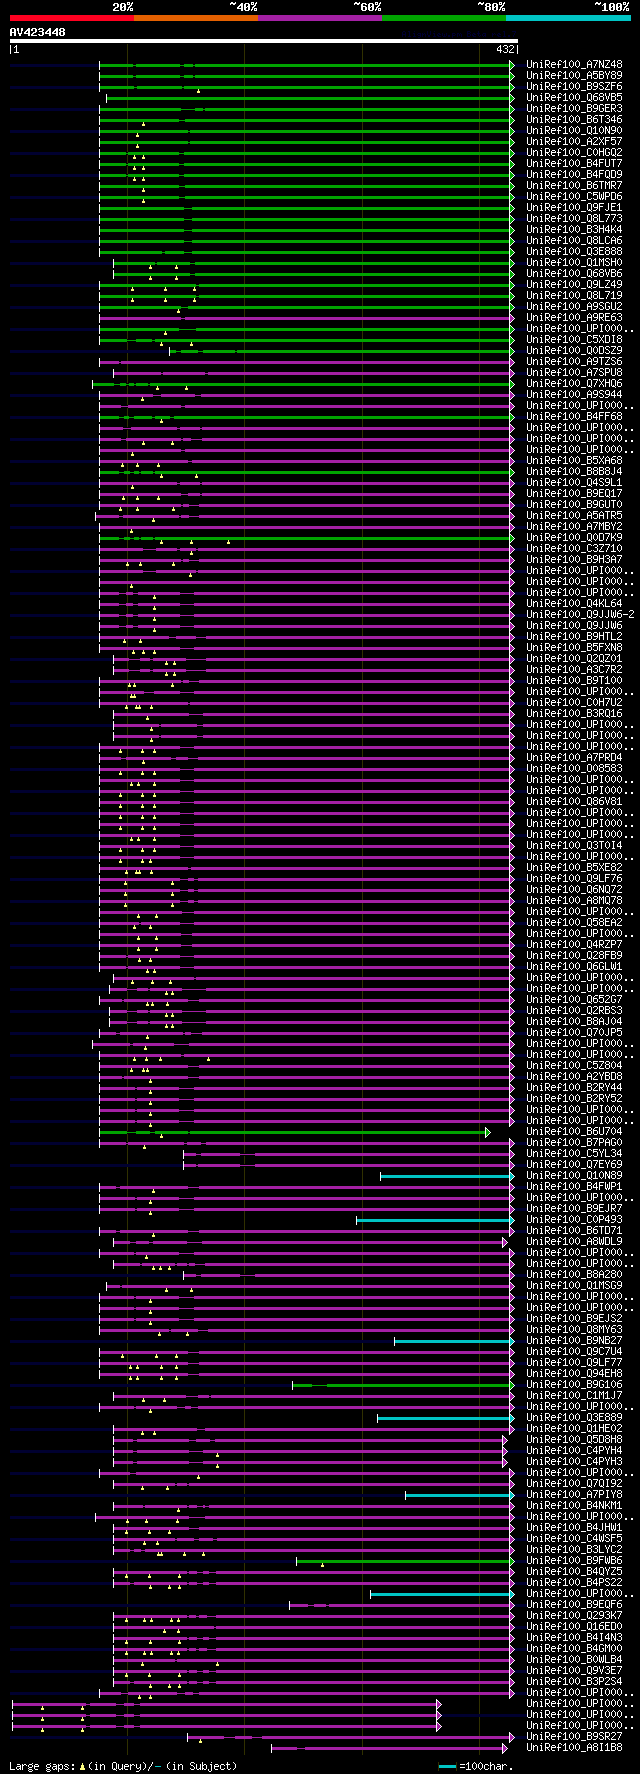The width and height of the screenshot is (640, 1774).
Task: Click the UniRef100_B8B8J4 label
Action: click(574, 472)
